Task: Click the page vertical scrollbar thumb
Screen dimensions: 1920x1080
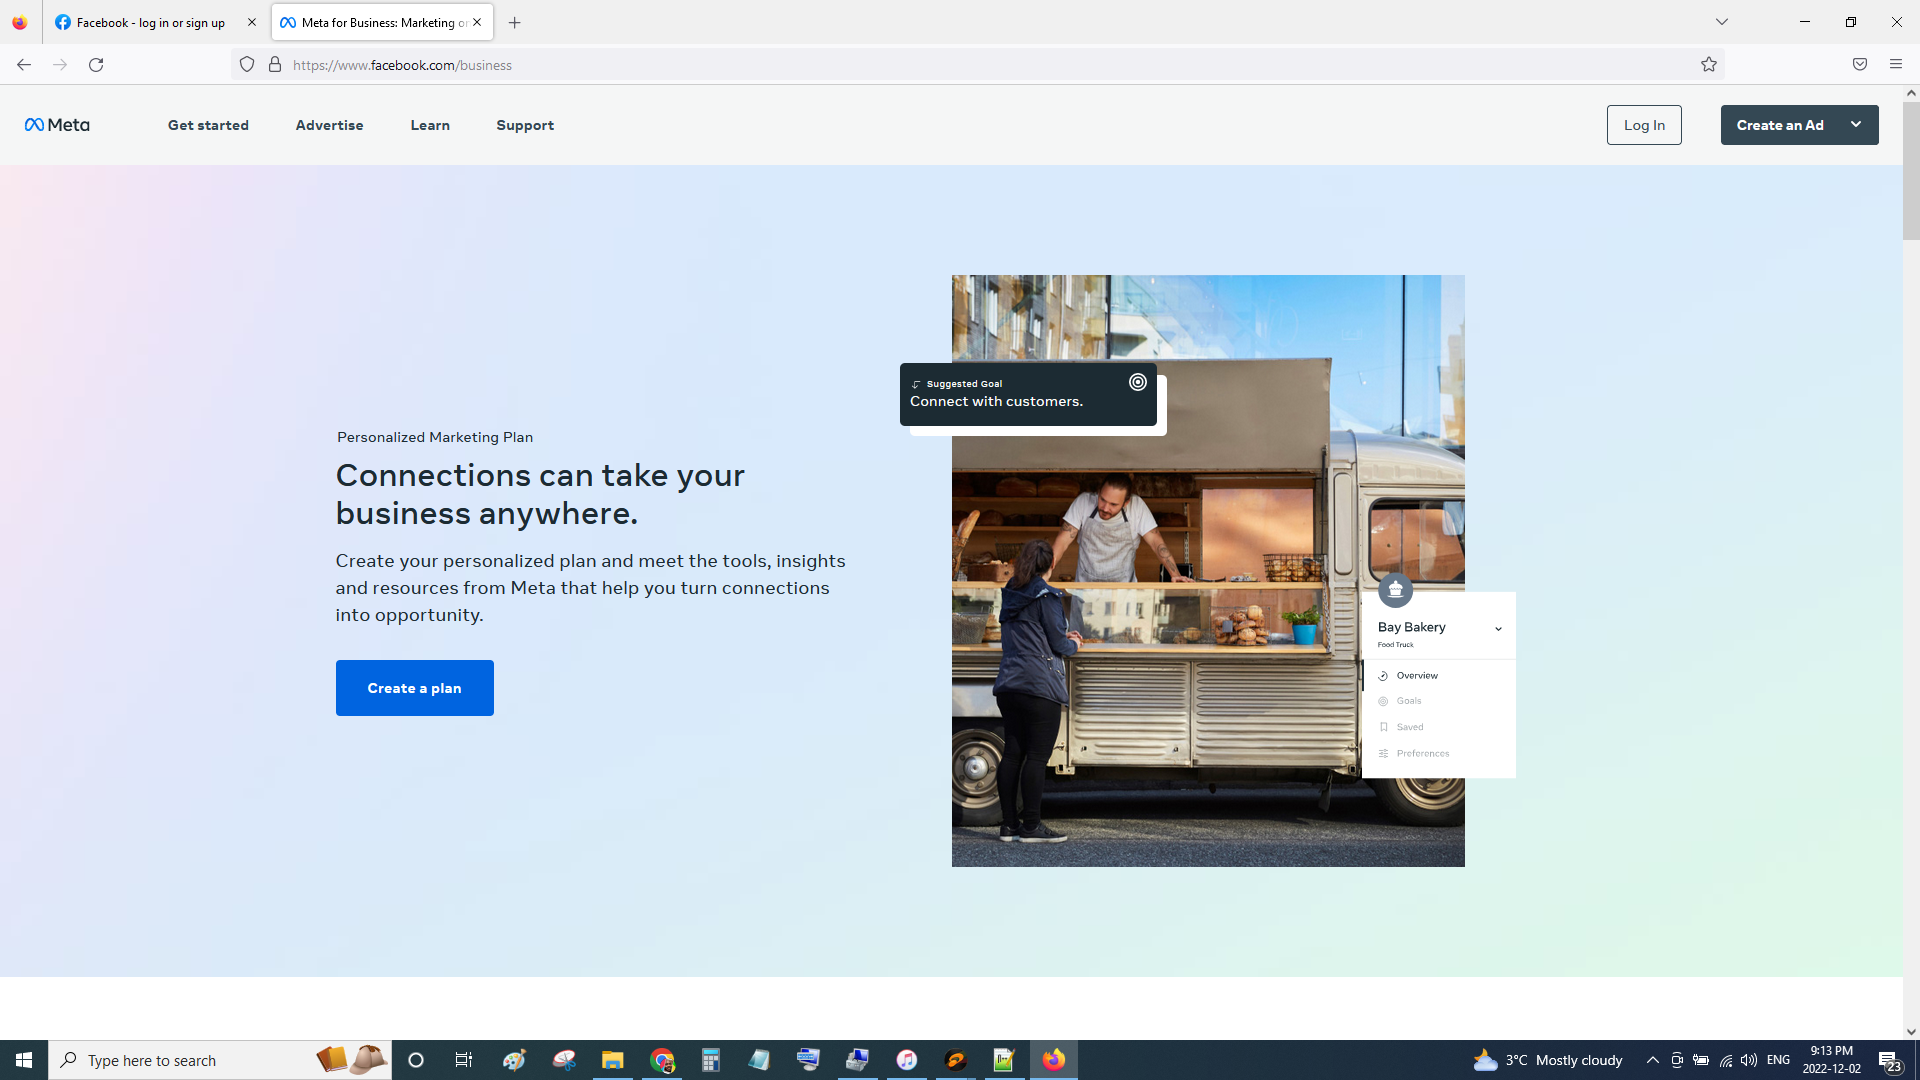Action: 1911,170
